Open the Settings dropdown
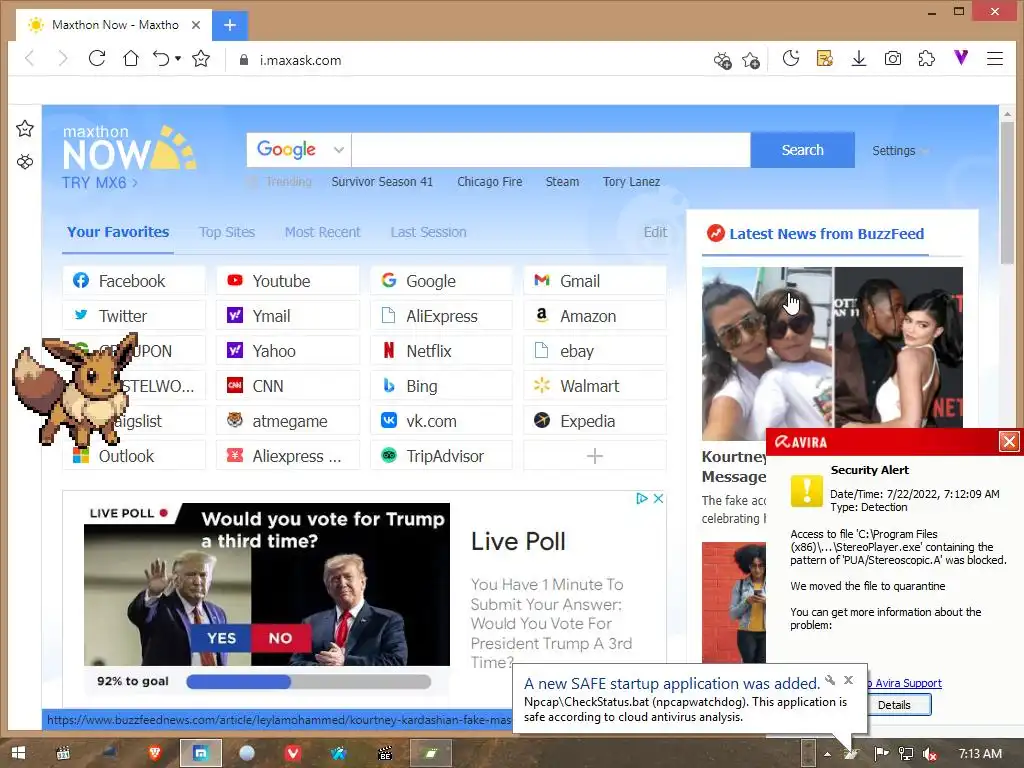Image resolution: width=1024 pixels, height=768 pixels. pyautogui.click(x=900, y=150)
